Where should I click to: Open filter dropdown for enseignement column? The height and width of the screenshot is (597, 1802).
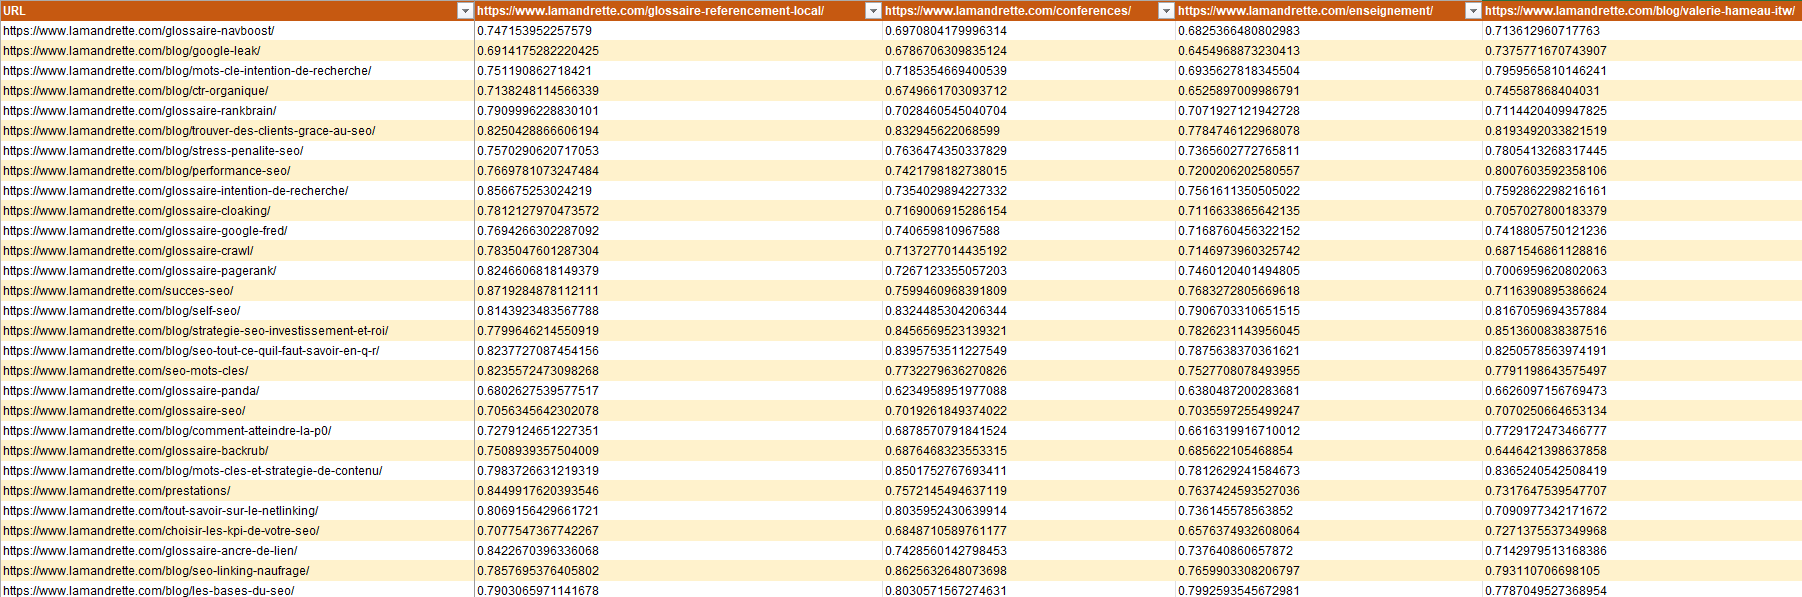(1472, 11)
